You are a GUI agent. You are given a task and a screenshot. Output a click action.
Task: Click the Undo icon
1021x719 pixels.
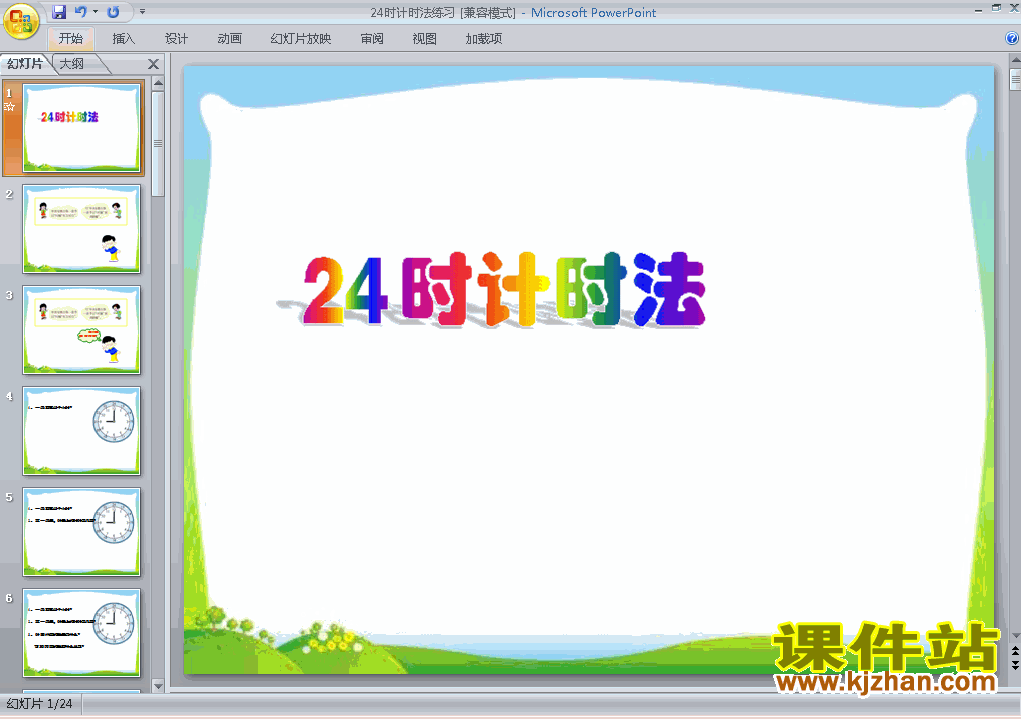[80, 12]
